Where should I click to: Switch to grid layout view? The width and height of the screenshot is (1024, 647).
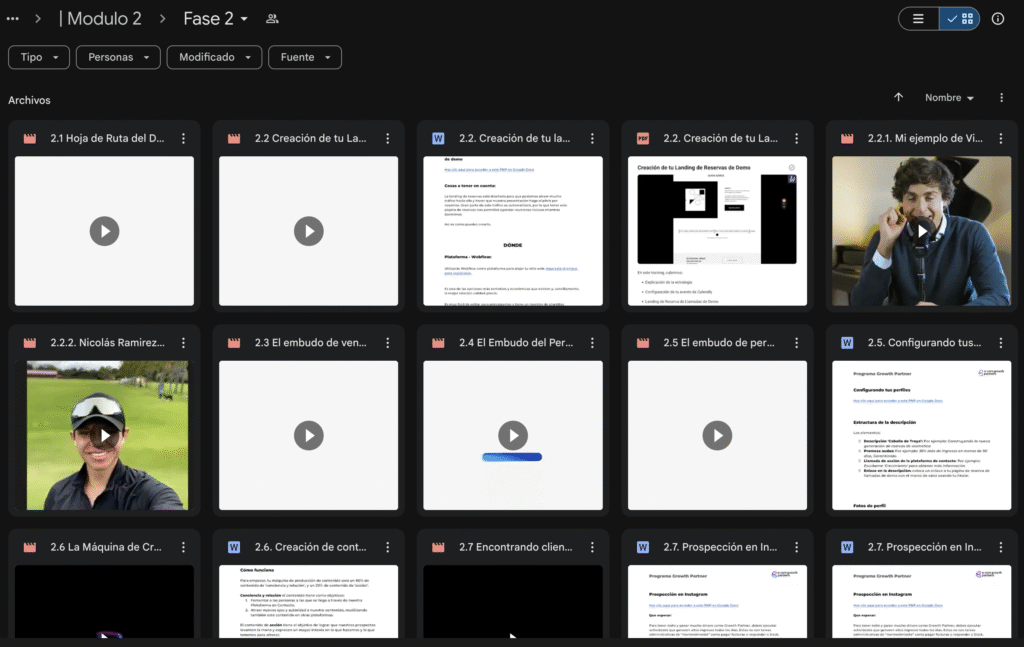[959, 19]
